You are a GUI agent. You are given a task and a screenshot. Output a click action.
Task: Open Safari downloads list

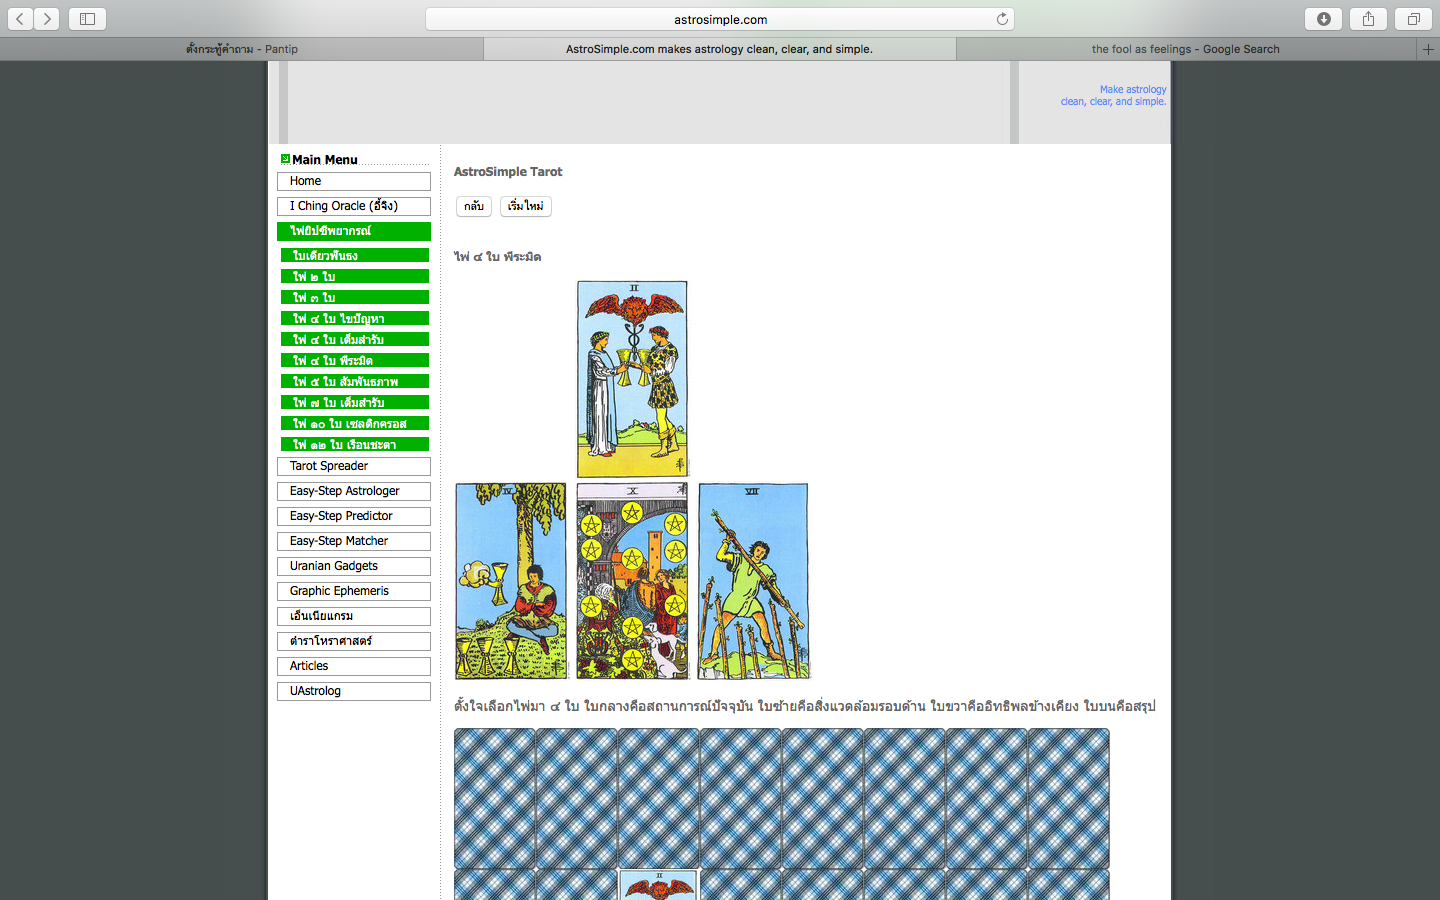point(1323,19)
